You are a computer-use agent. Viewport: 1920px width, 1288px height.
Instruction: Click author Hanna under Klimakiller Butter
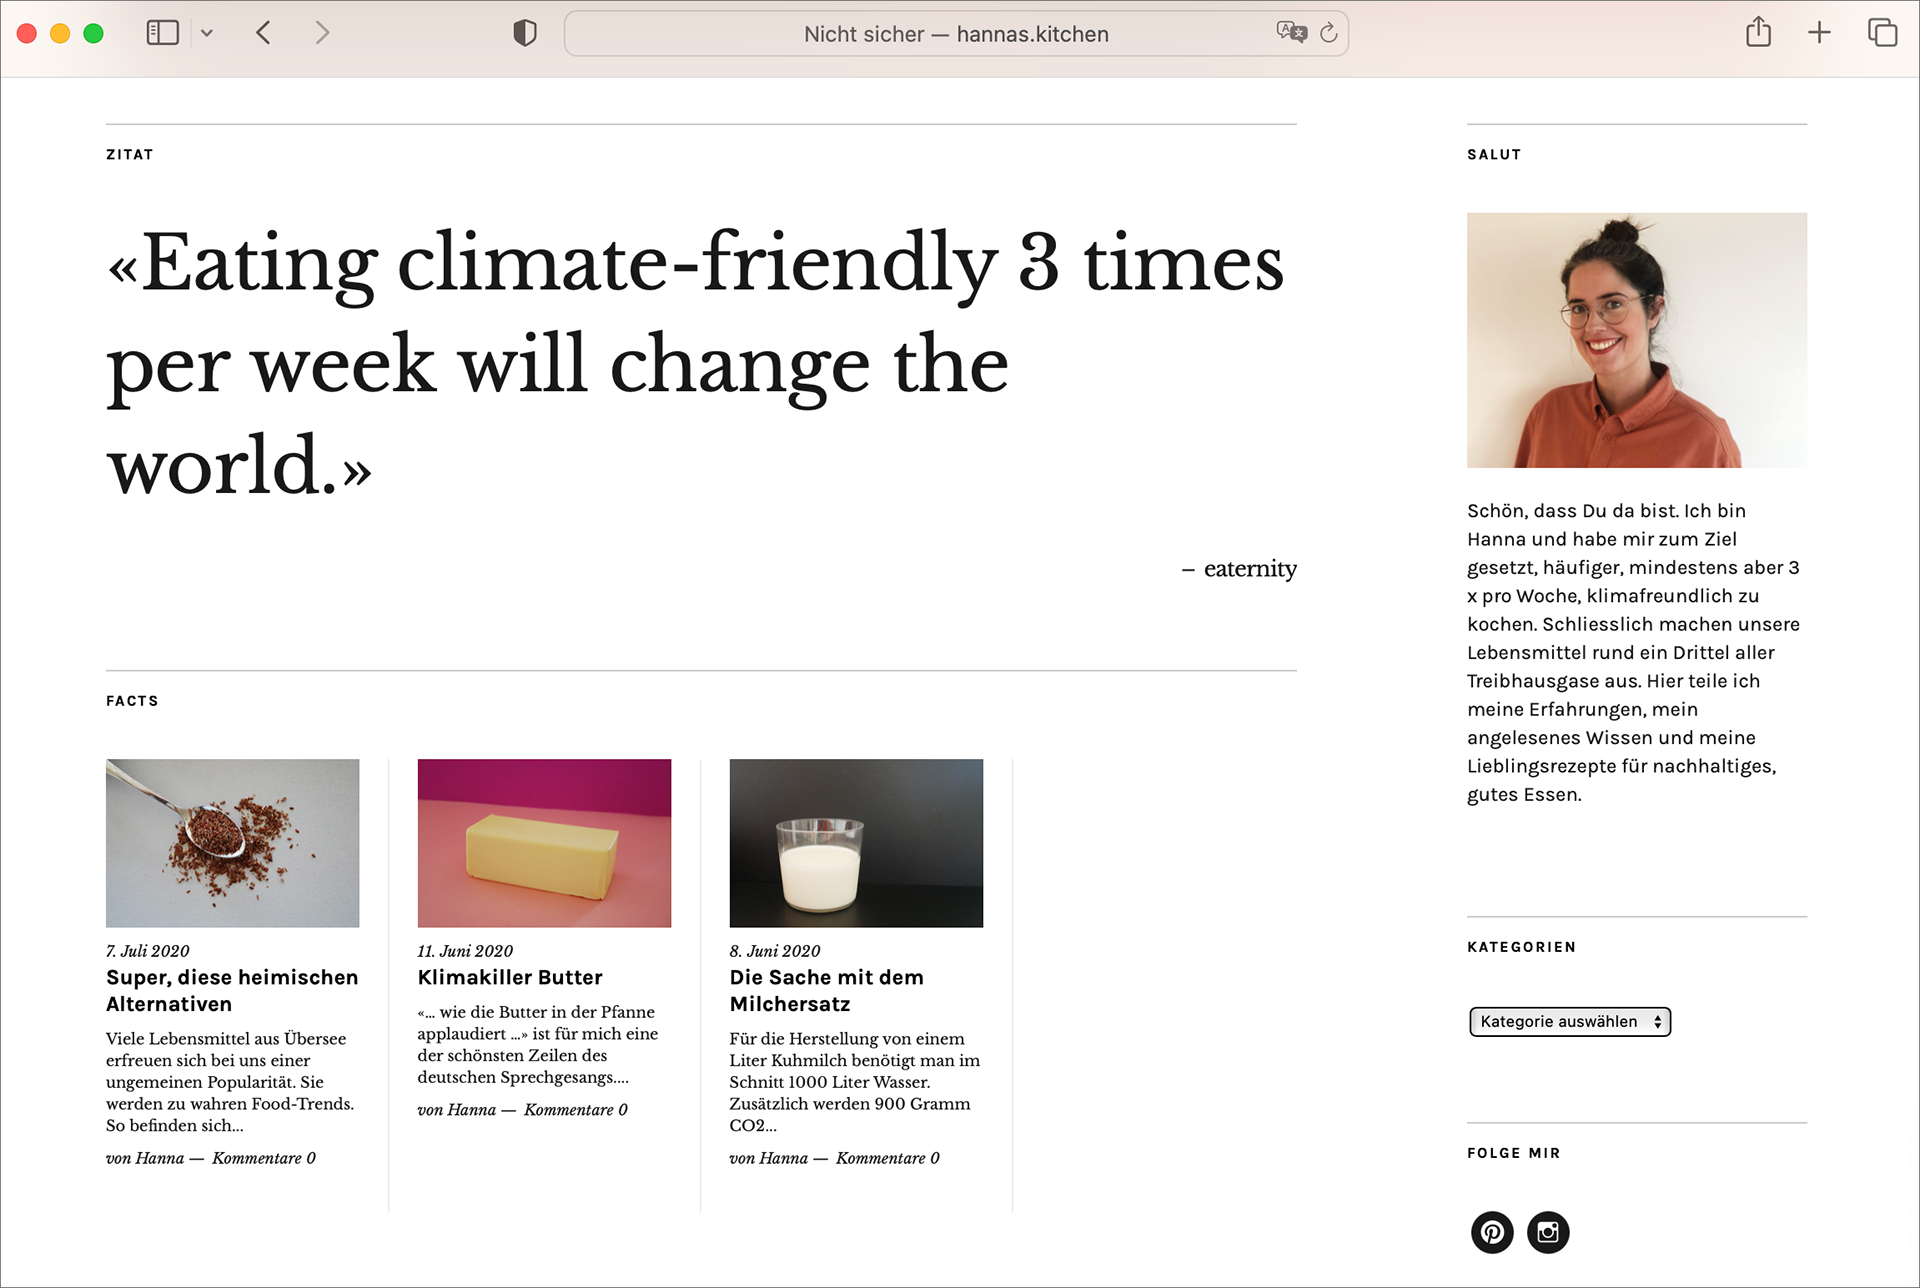click(x=472, y=1110)
